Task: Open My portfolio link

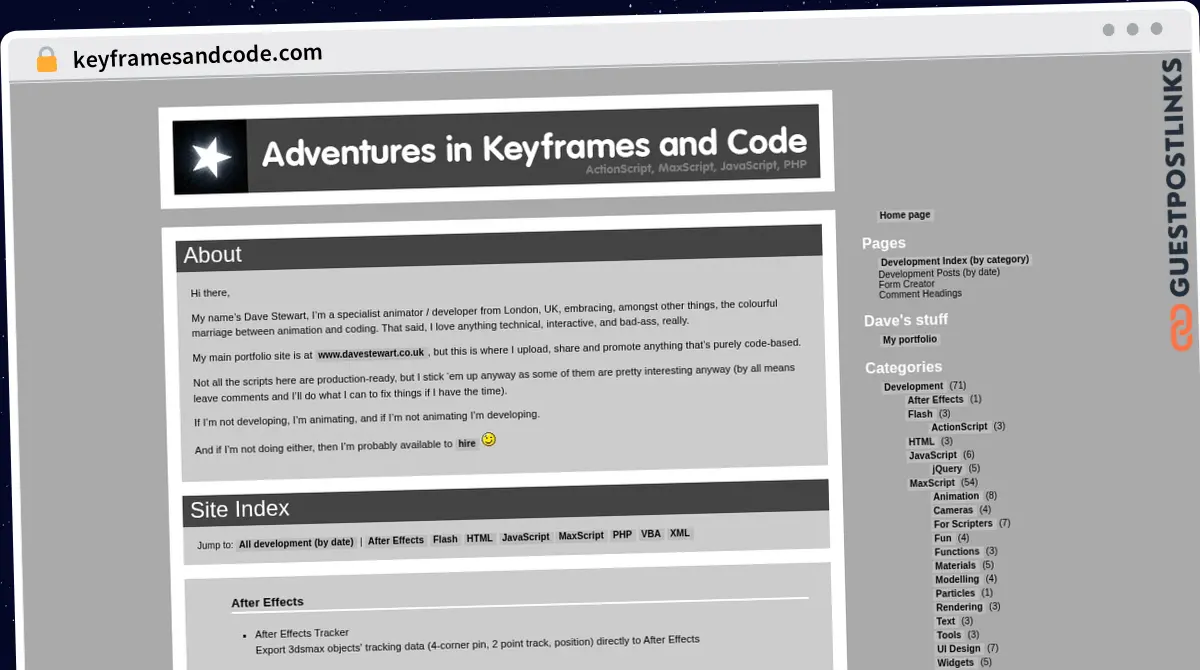Action: (x=910, y=340)
